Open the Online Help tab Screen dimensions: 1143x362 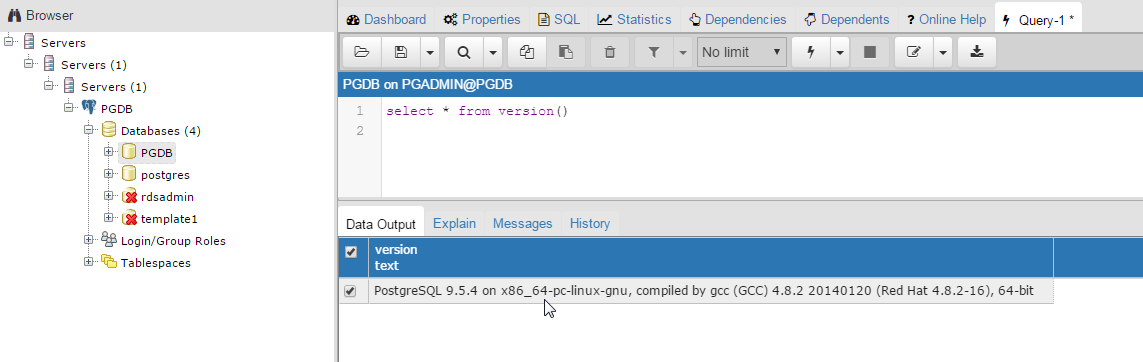click(946, 20)
